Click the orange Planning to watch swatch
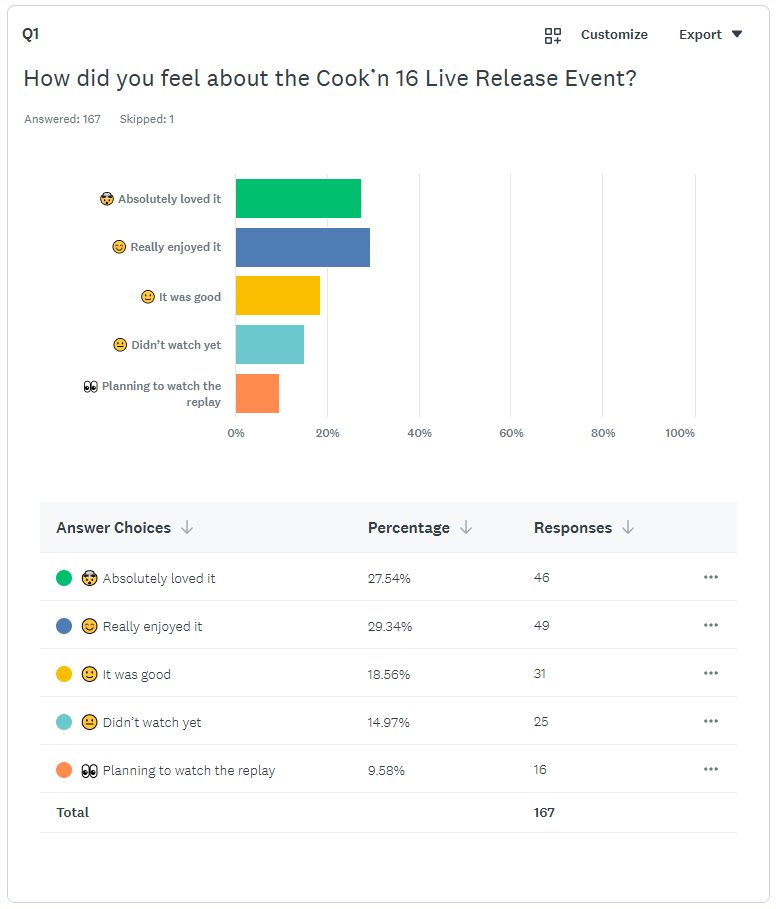 point(64,770)
